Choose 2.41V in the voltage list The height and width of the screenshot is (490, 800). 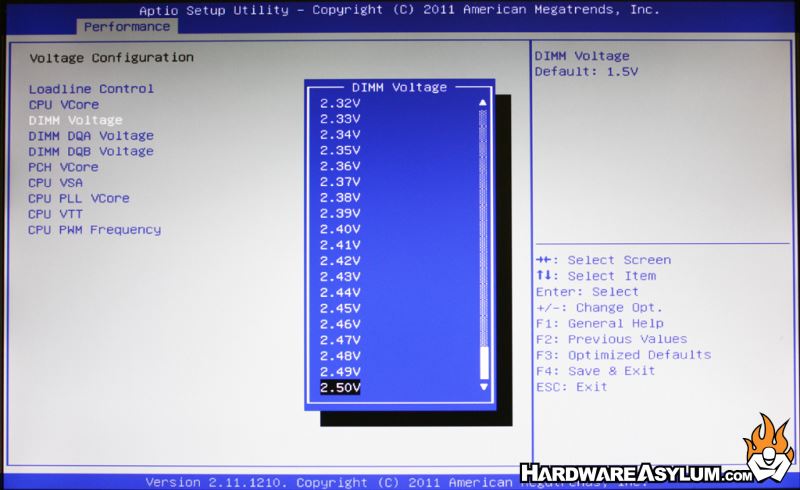pyautogui.click(x=340, y=246)
